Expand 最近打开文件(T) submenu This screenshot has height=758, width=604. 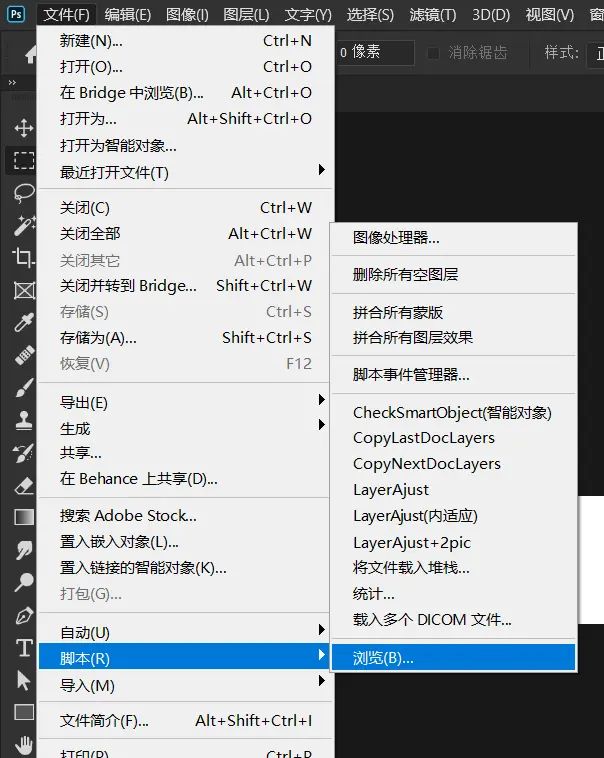point(186,172)
